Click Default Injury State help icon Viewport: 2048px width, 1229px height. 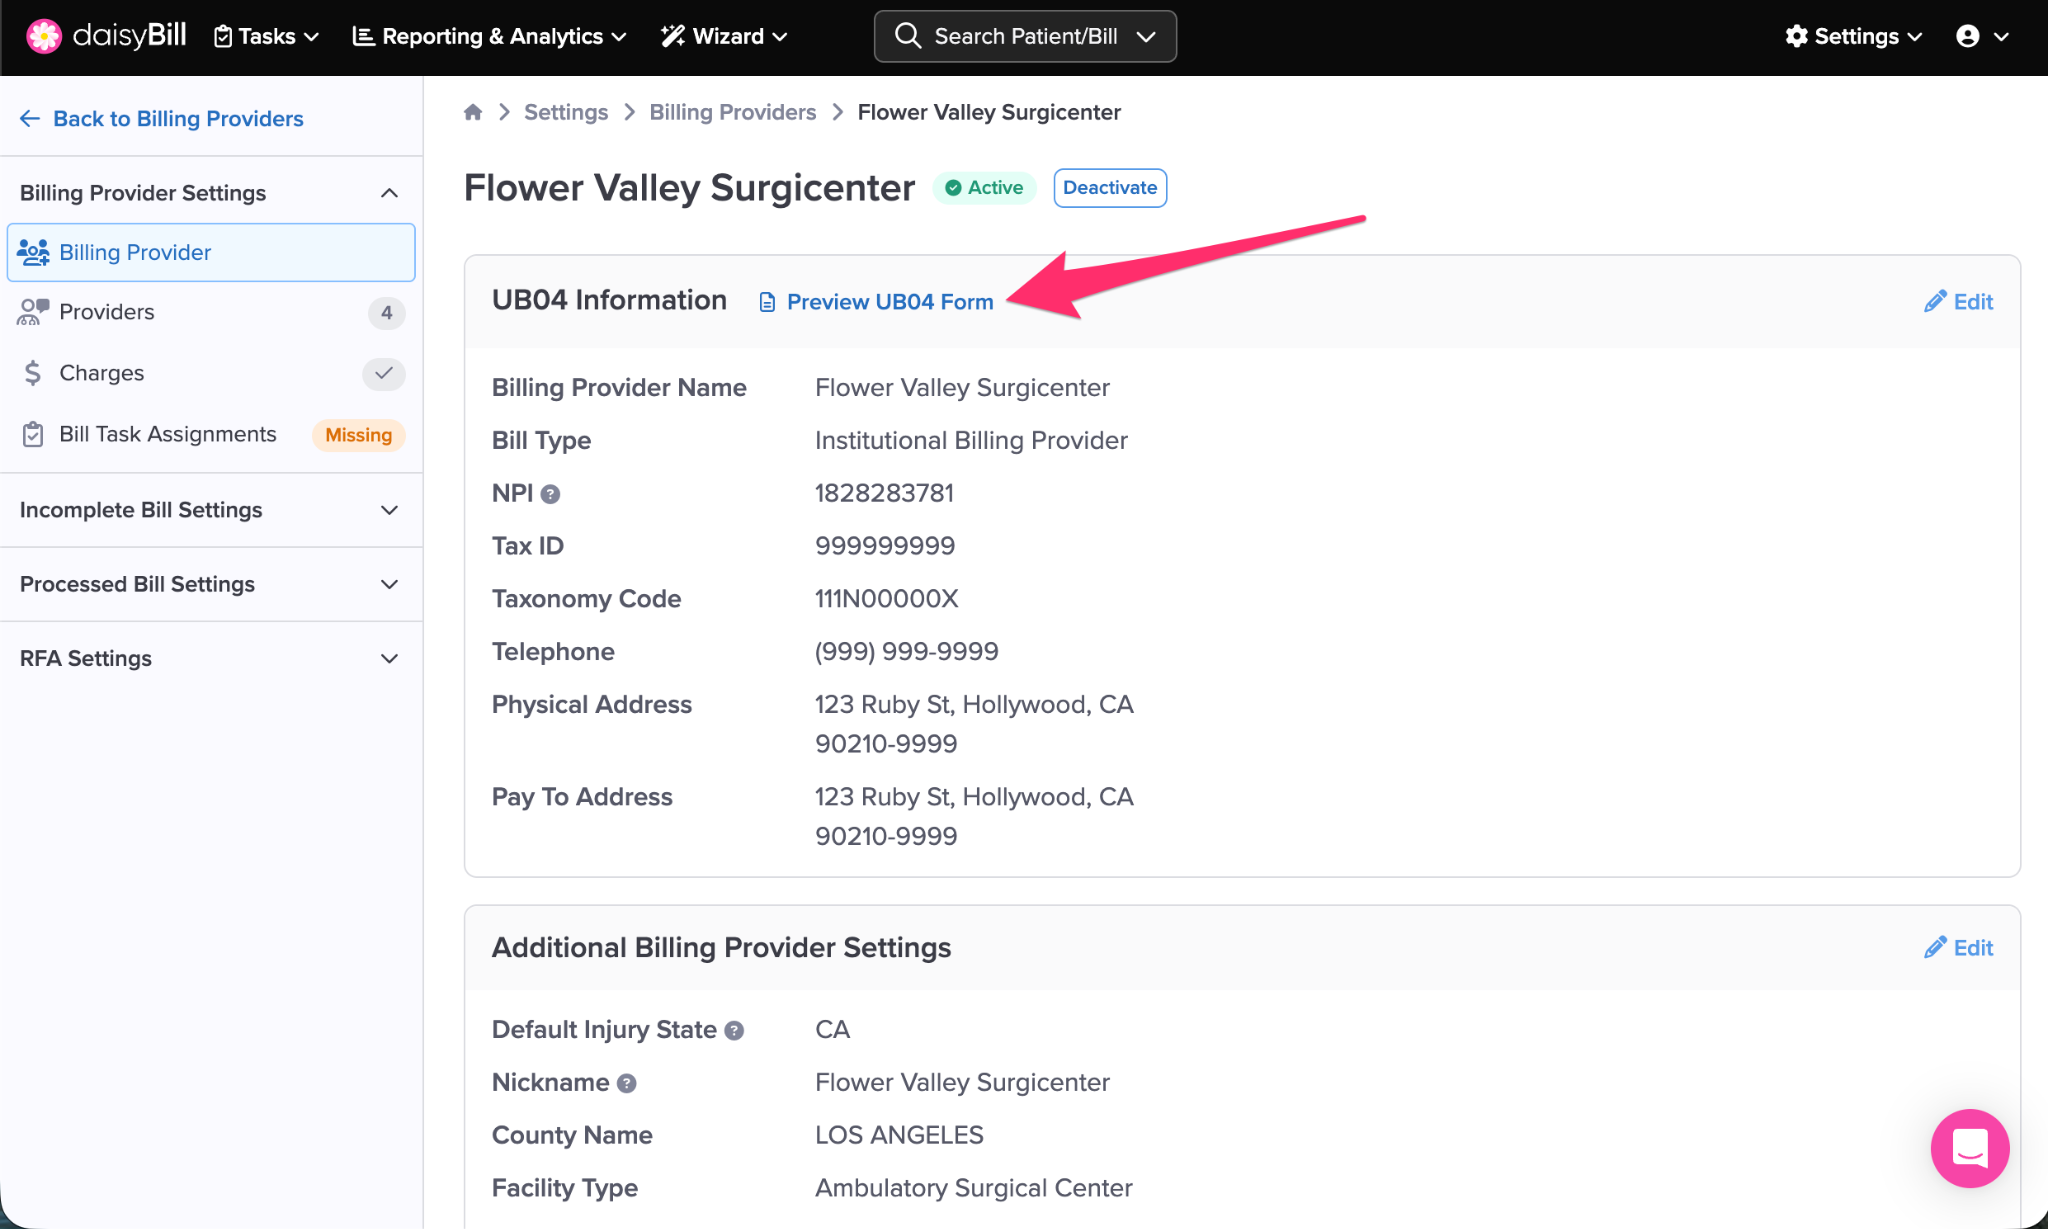(734, 1031)
